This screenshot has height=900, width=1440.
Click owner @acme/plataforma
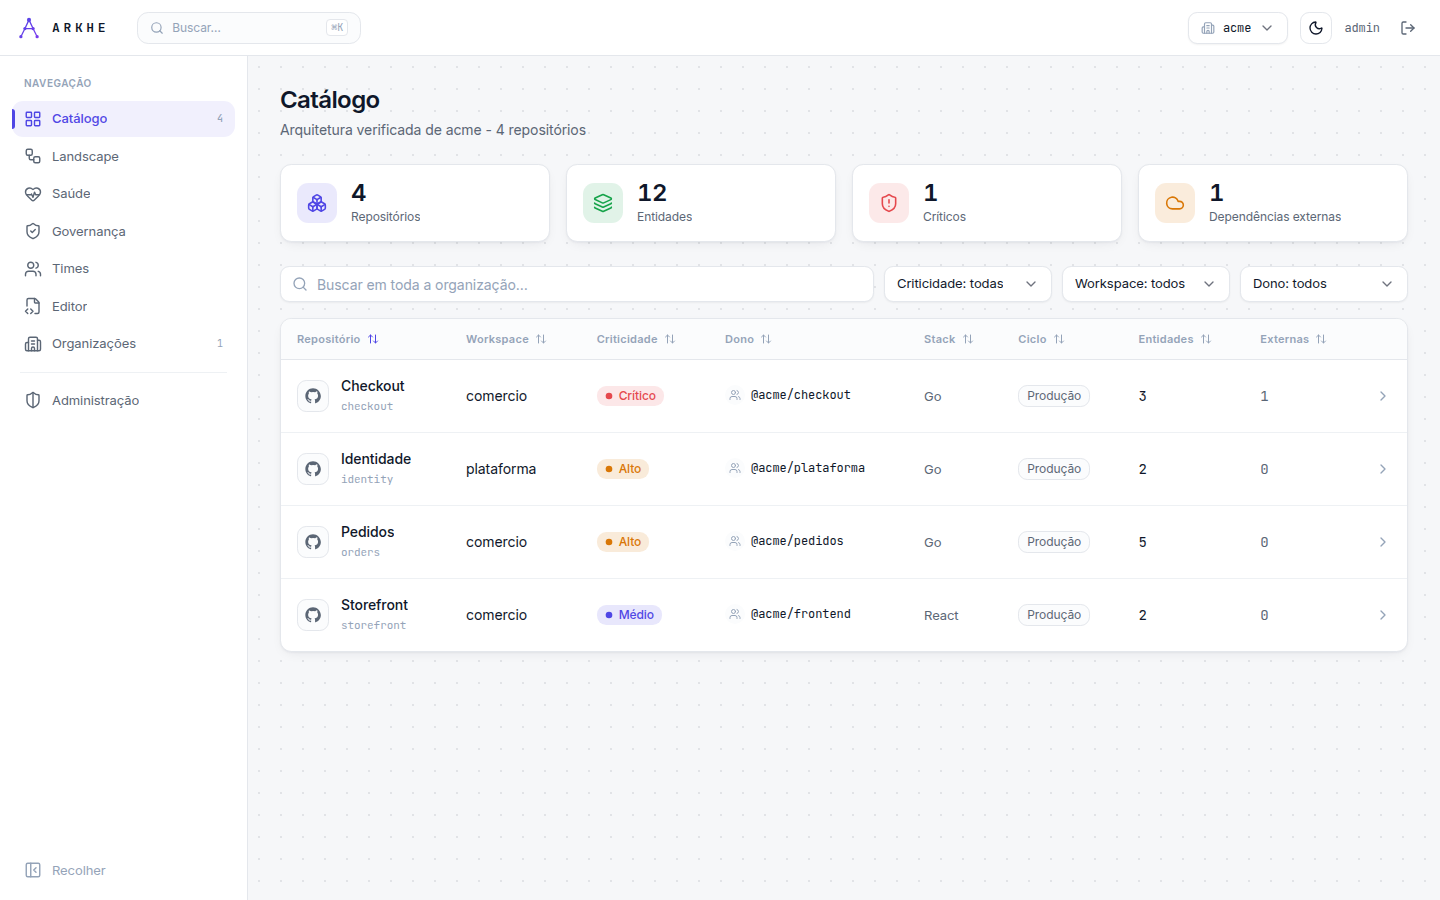click(807, 468)
